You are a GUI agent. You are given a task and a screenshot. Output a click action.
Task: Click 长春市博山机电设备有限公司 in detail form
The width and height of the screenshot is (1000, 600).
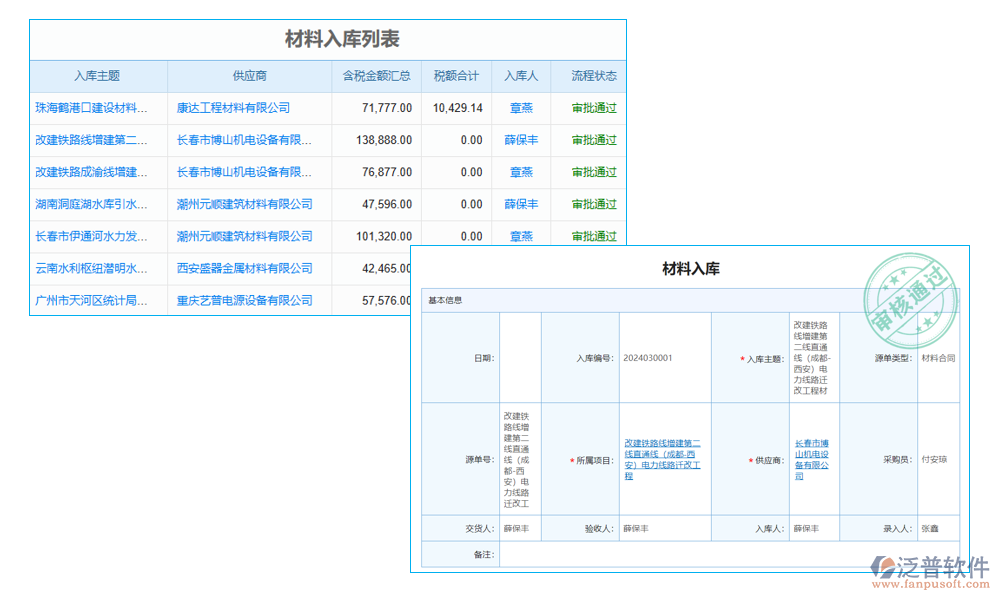[x=812, y=460]
